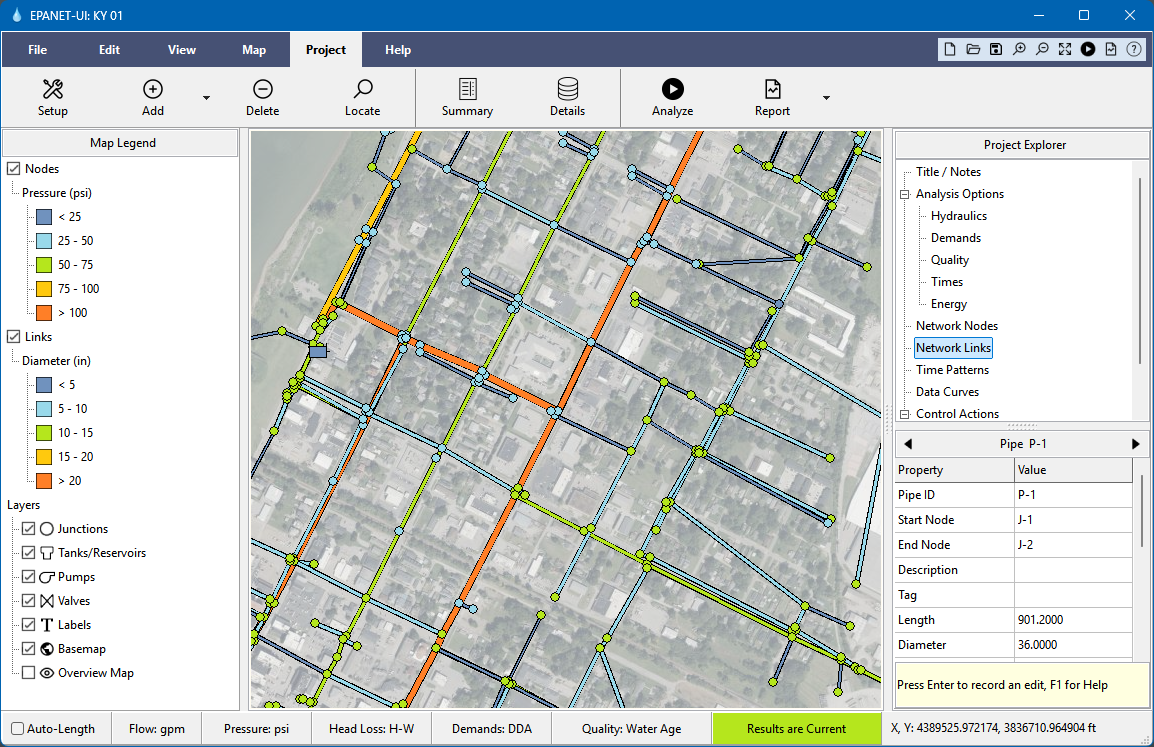Toggle the Basemap layer checkbox
This screenshot has height=747, width=1154.
tap(28, 649)
